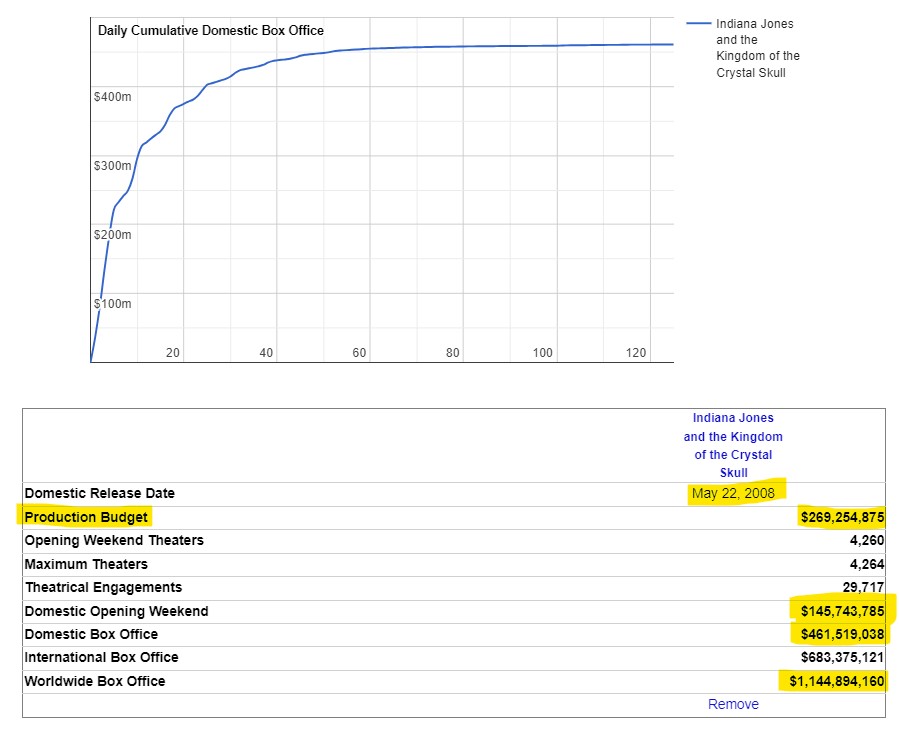899x735 pixels.
Task: Click the $1,144,894,160 worldwide box office value
Action: coord(836,681)
